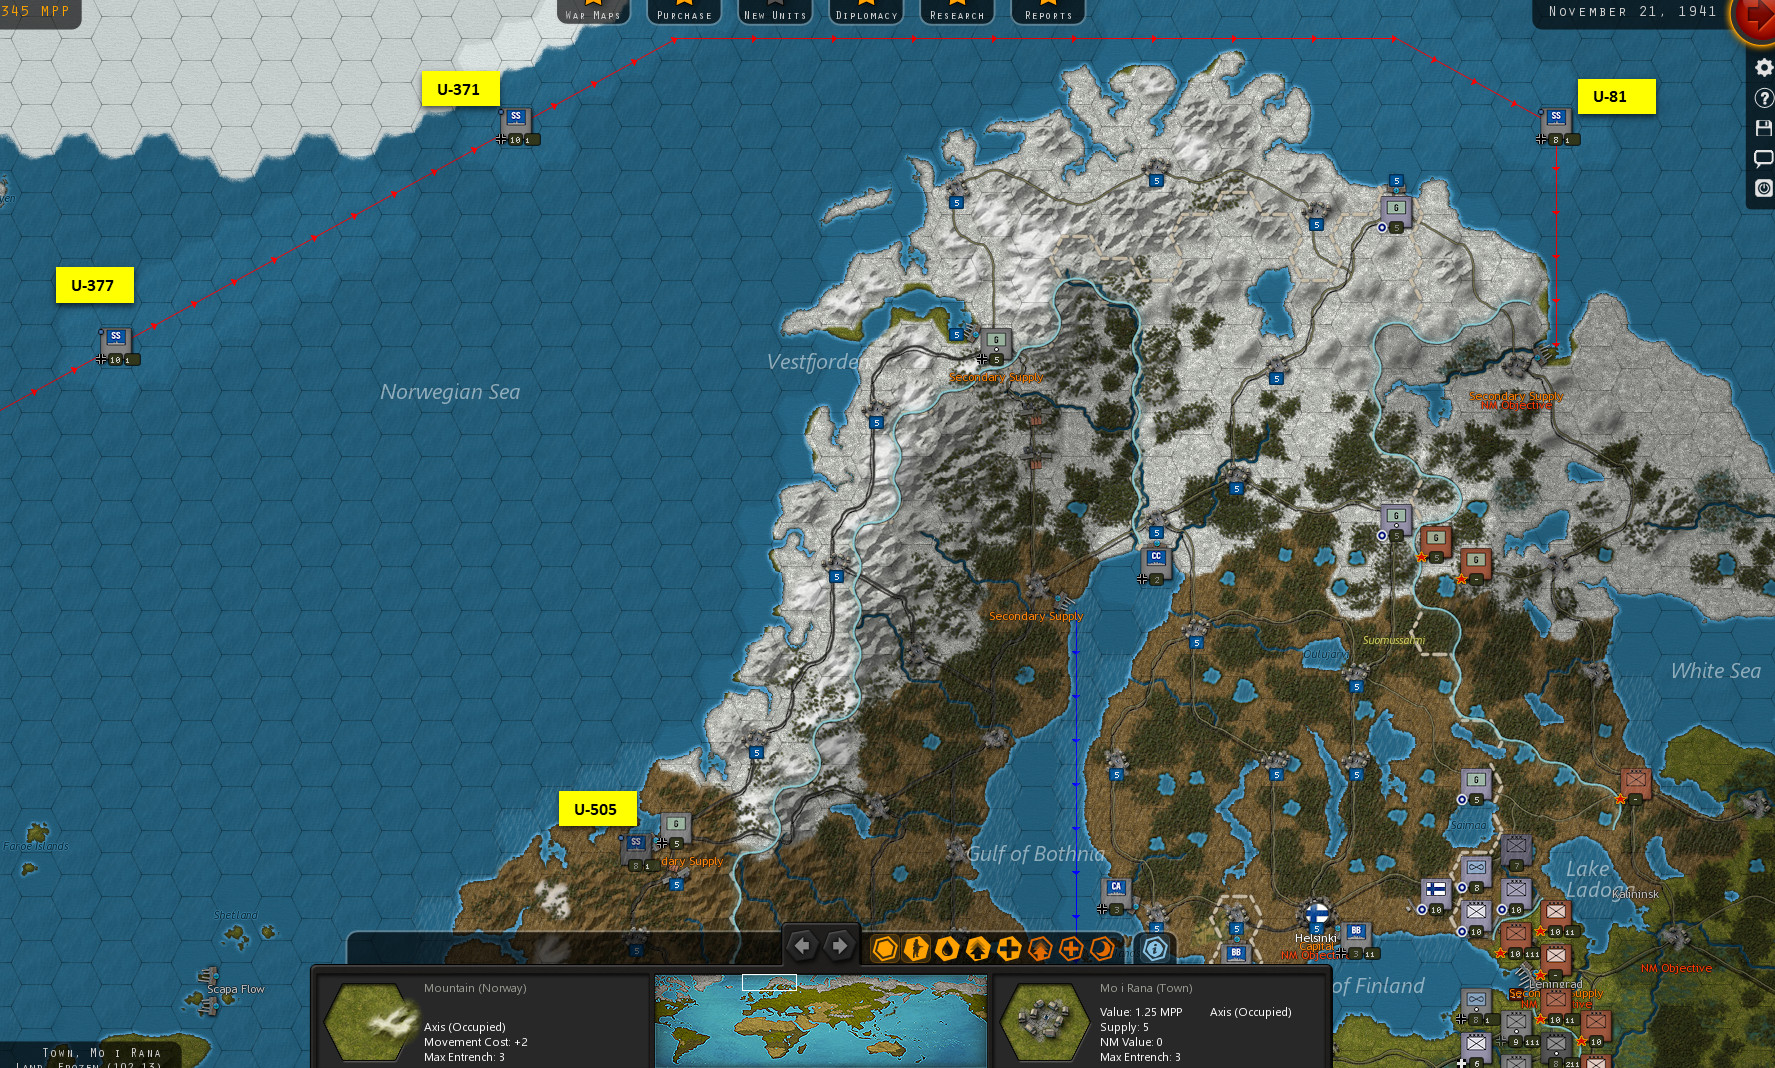The width and height of the screenshot is (1775, 1068).
Task: Open the chat speech bubble icon
Action: pos(1764,158)
